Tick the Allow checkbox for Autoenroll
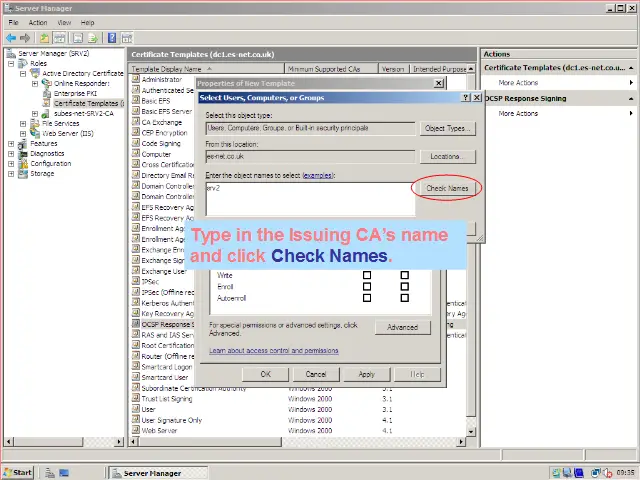640x480 pixels. pos(367,298)
